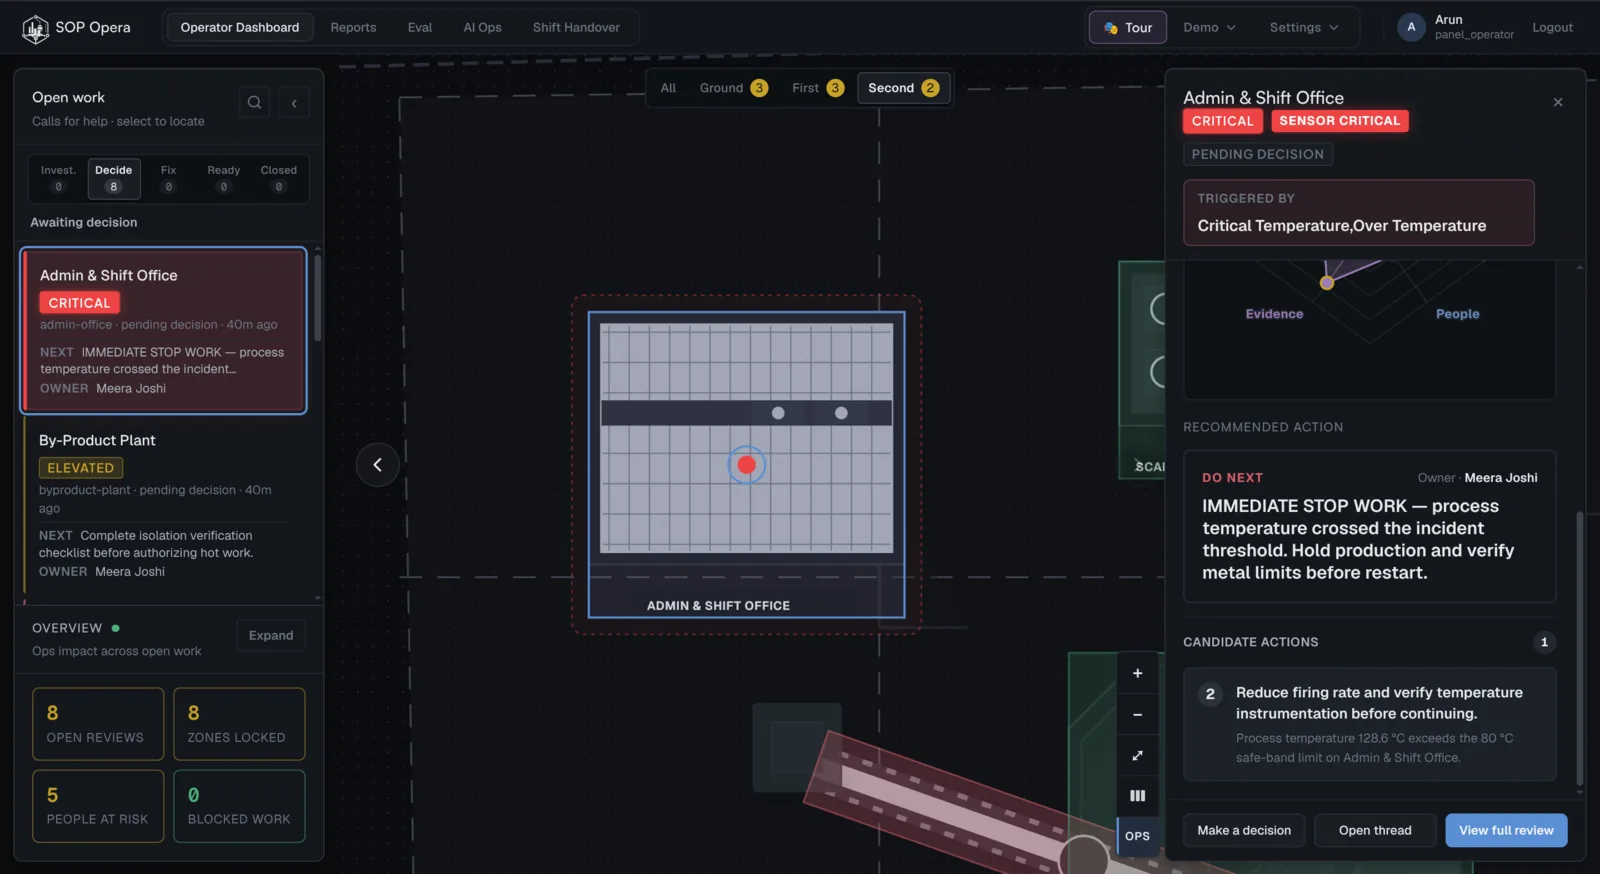Click the CRITICAL badge in detail panel
Viewport: 1600px width, 874px height.
(x=1222, y=121)
